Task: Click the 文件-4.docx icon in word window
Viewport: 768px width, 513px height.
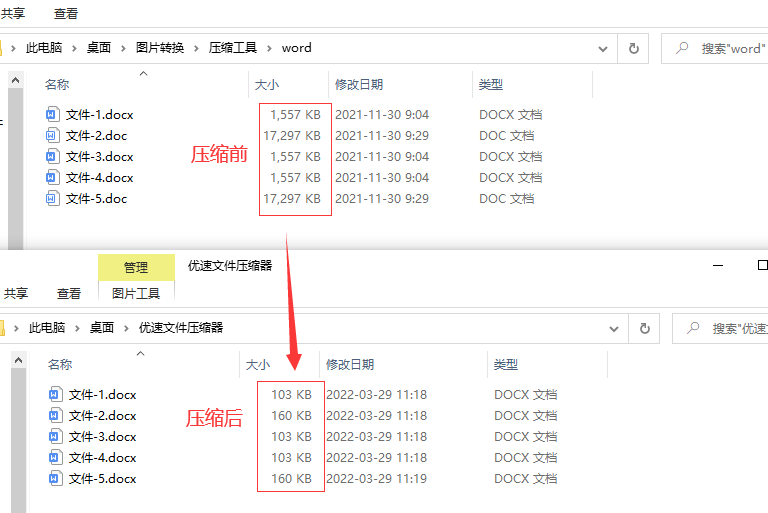Action: point(52,177)
